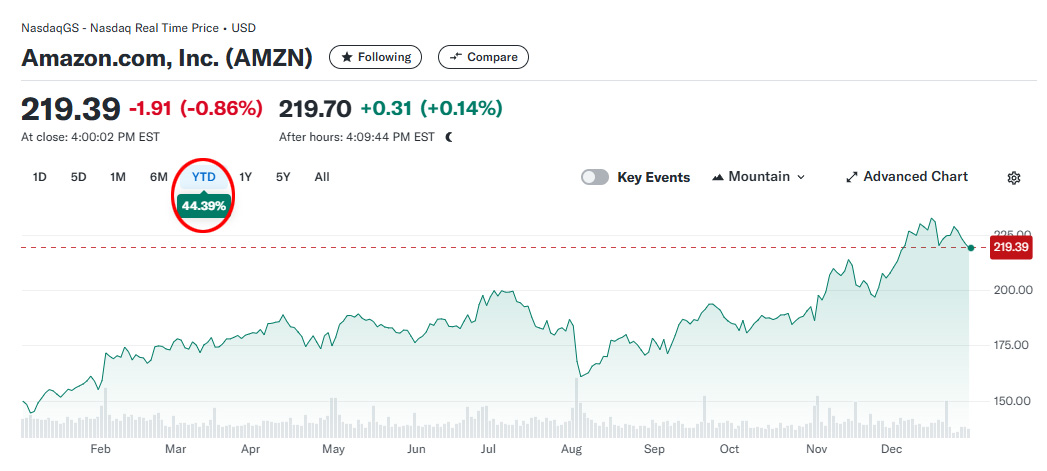This screenshot has height=471, width=1047.
Task: Click the Key Events label
Action: pos(654,177)
